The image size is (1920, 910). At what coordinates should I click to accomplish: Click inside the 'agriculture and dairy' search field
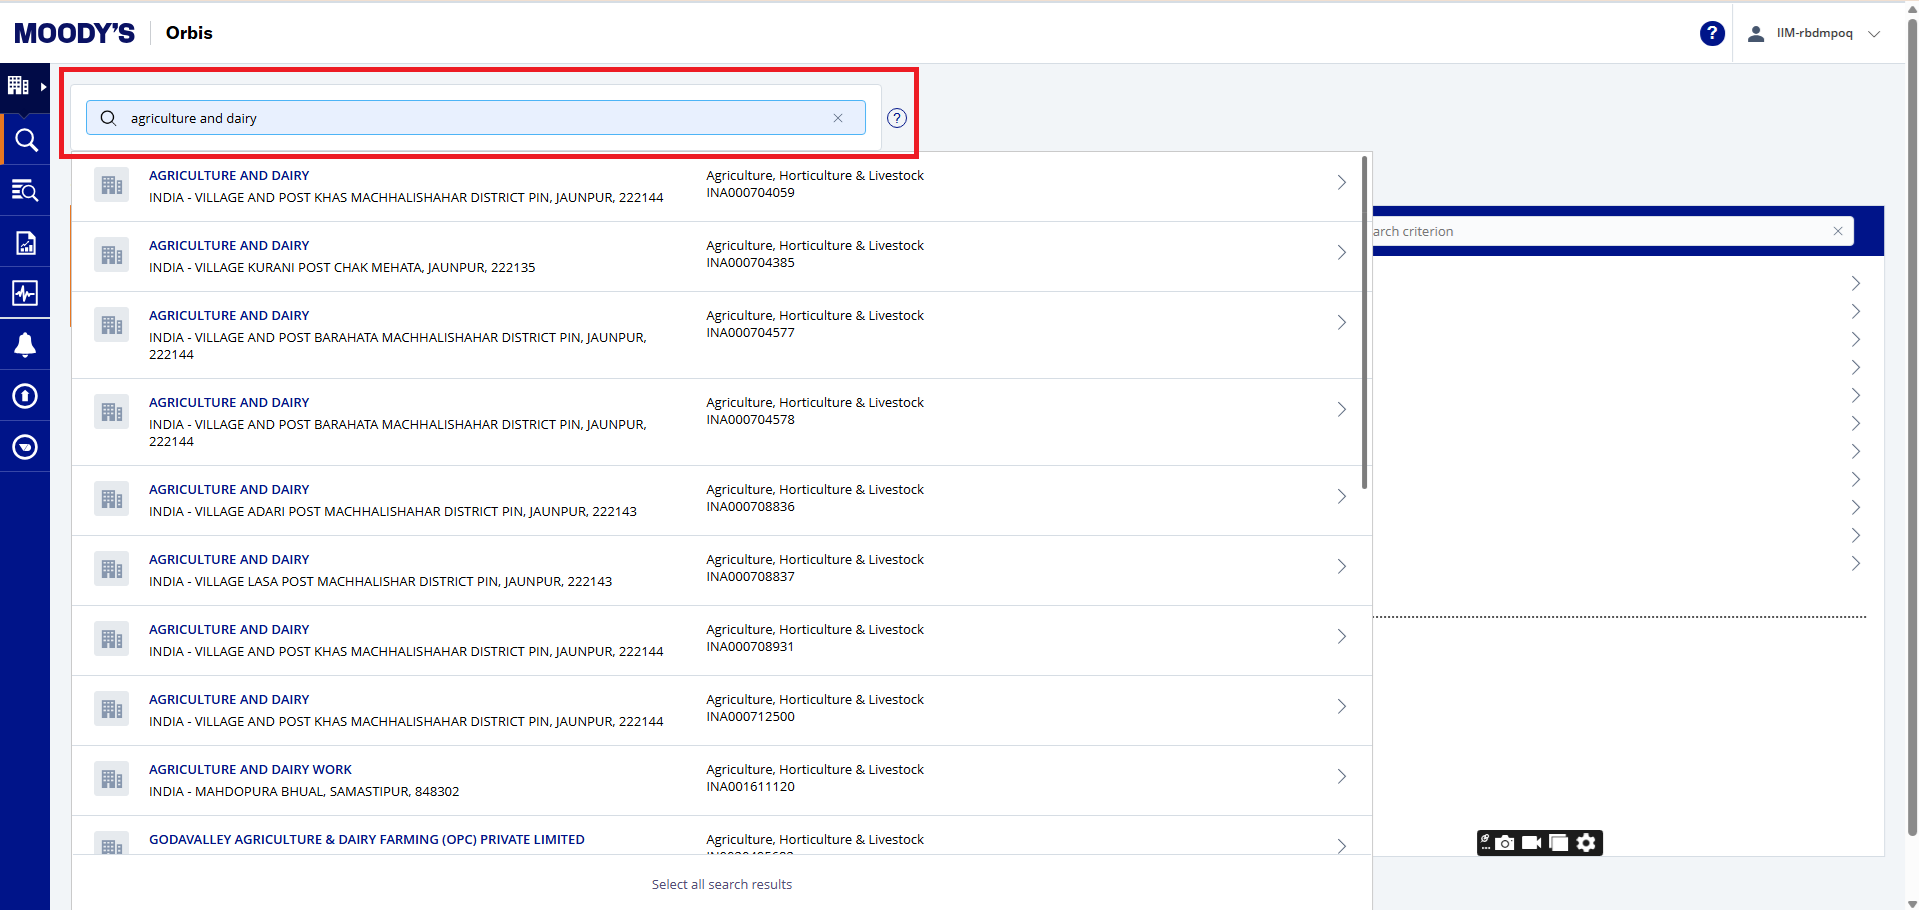470,118
